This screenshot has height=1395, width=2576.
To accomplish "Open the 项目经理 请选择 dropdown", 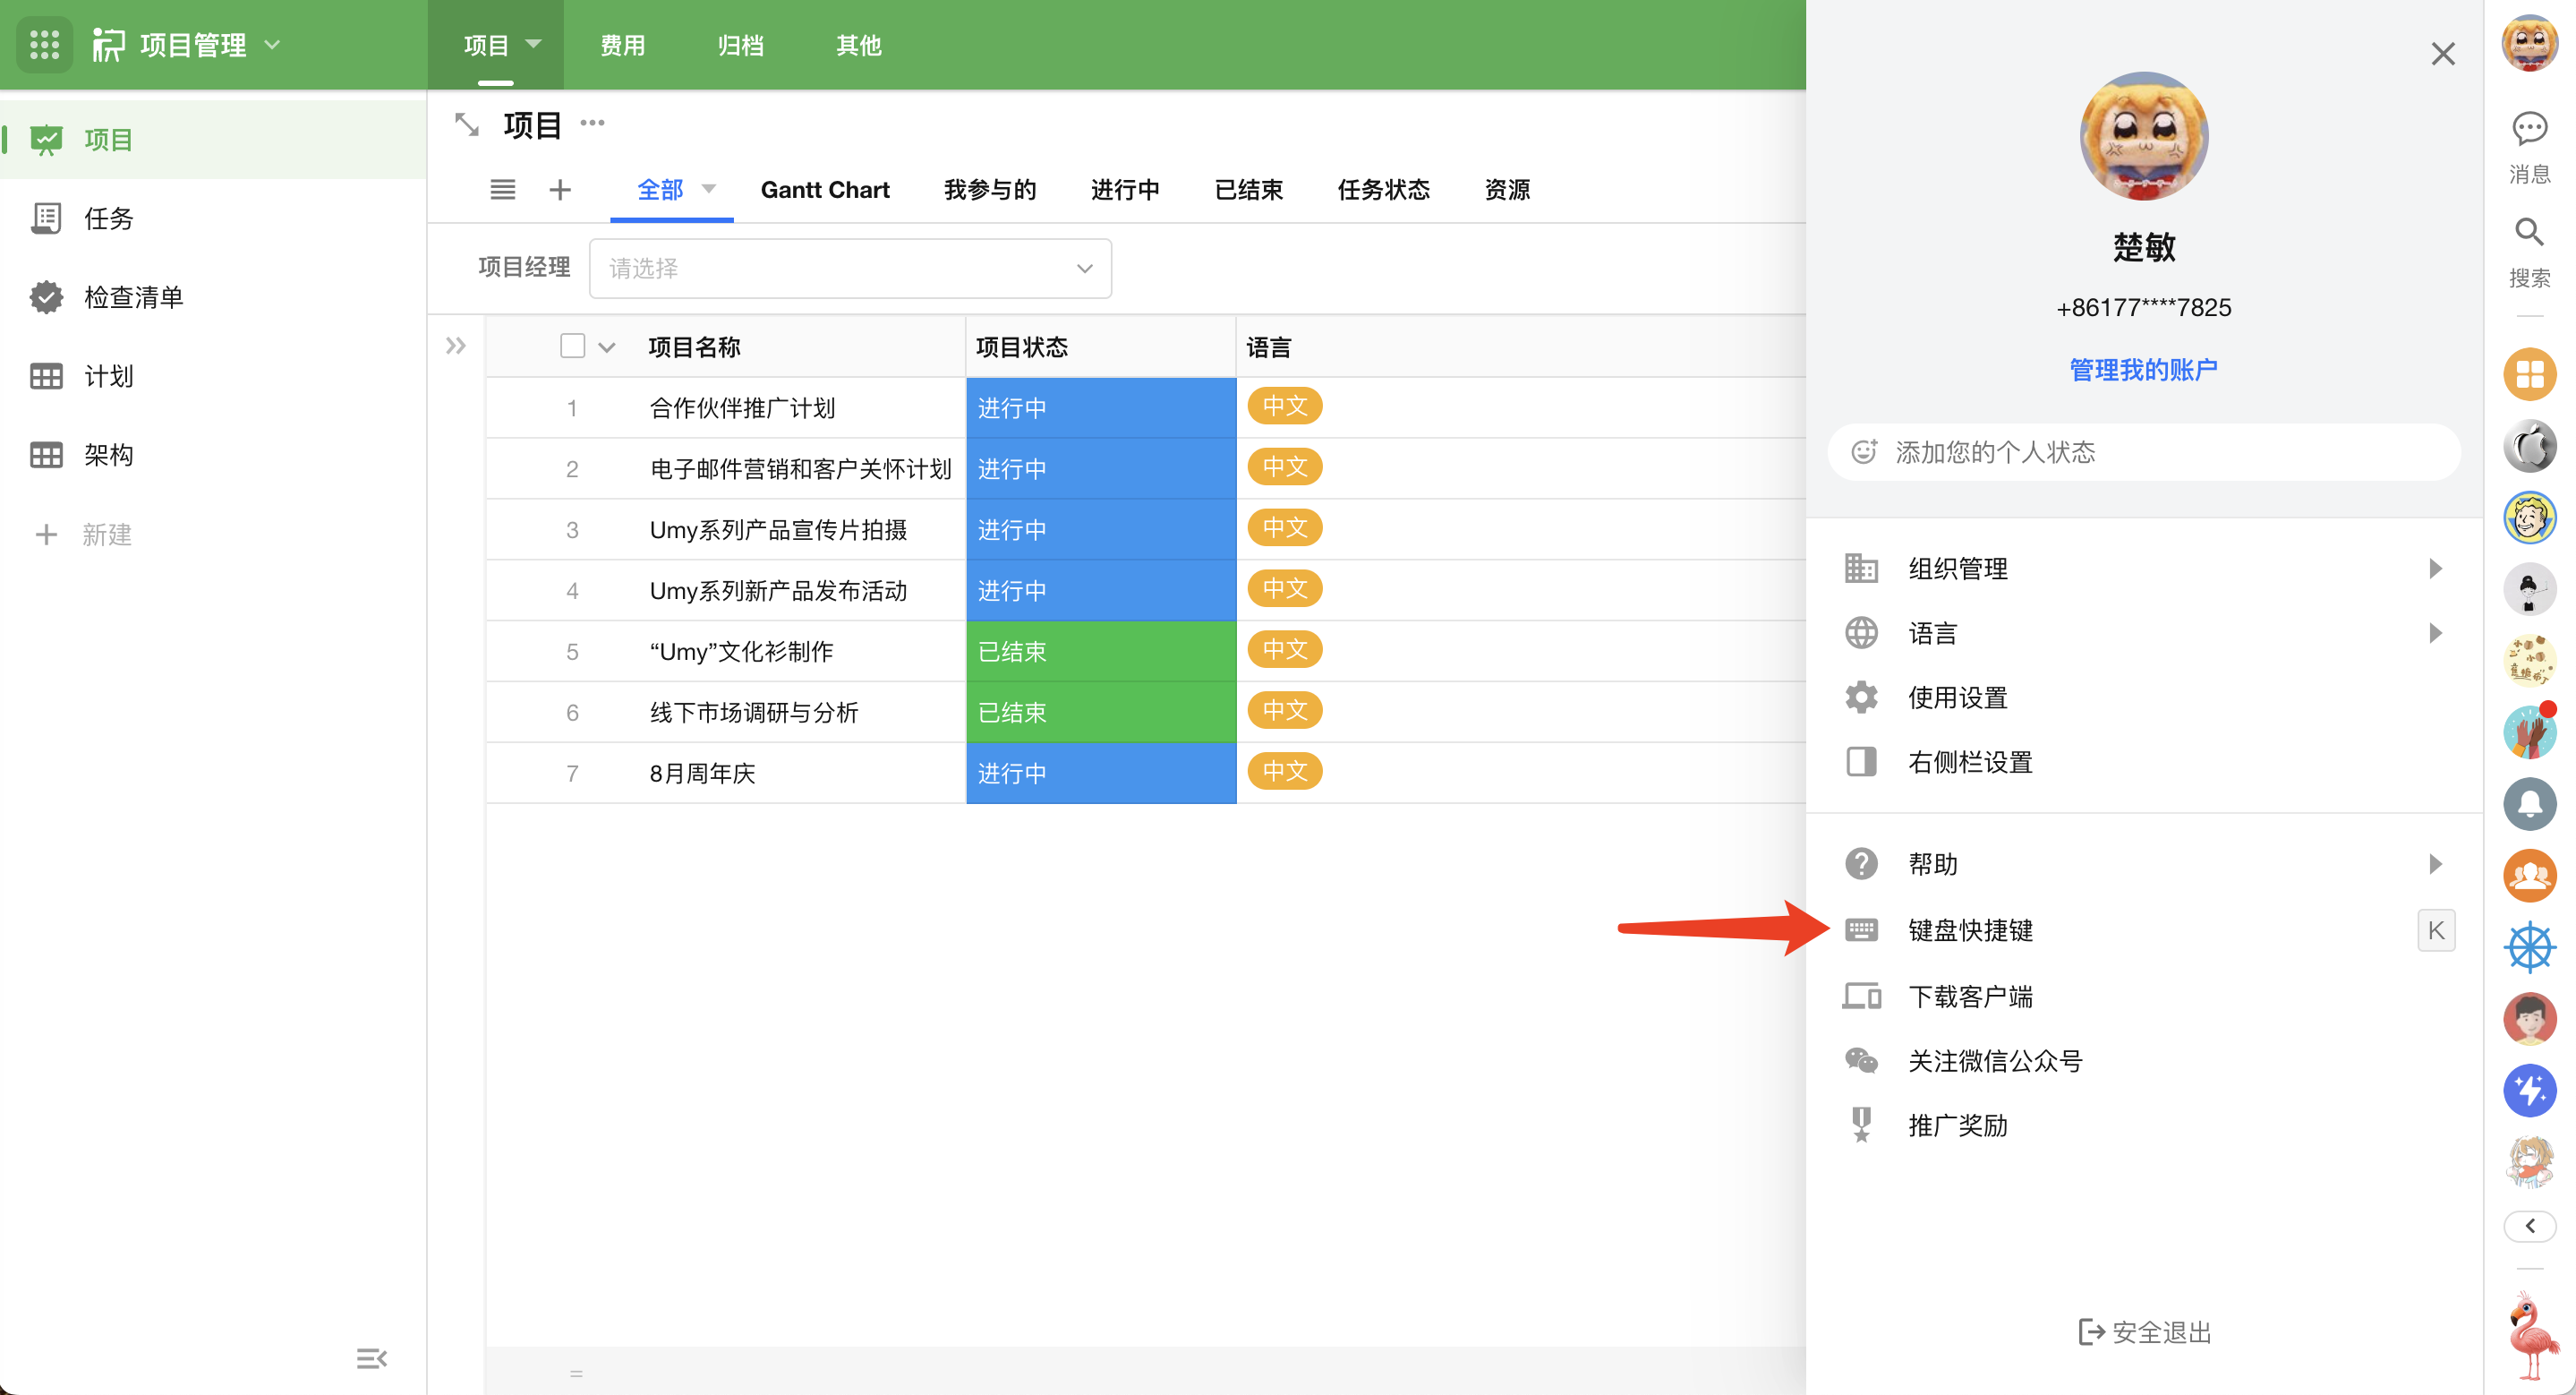I will point(850,268).
